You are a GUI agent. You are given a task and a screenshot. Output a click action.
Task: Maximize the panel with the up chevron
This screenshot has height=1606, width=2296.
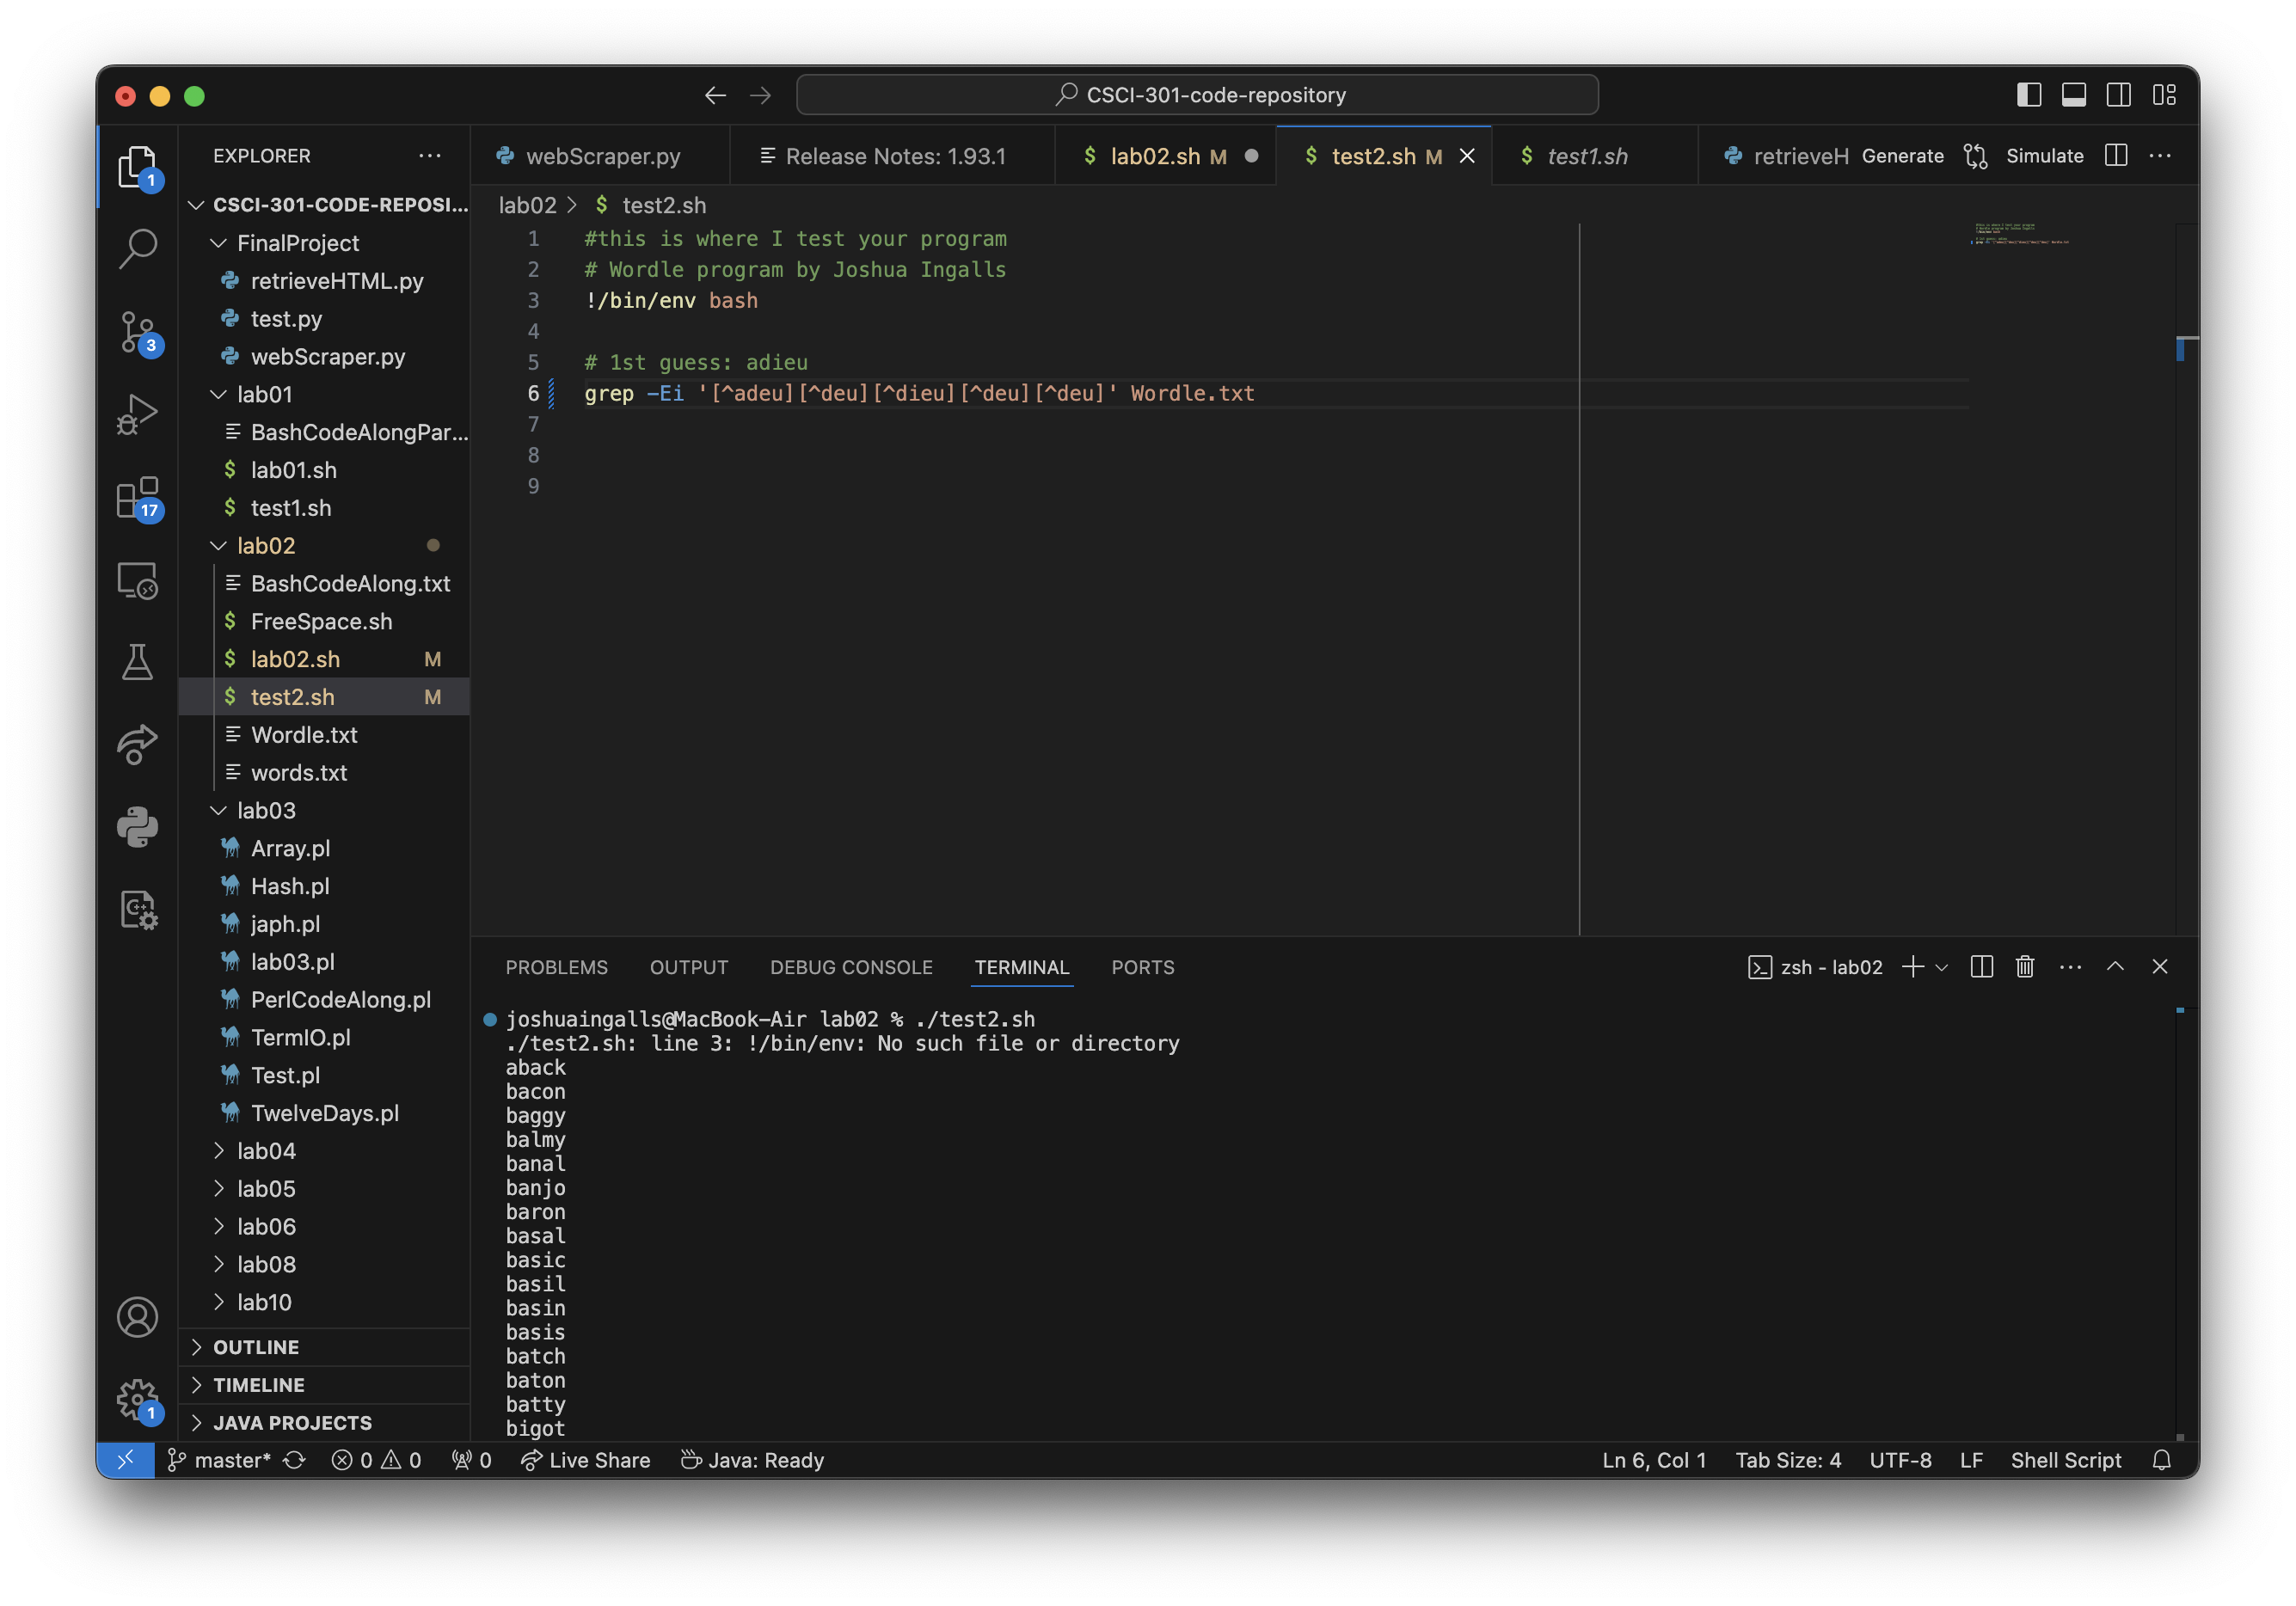2115,967
